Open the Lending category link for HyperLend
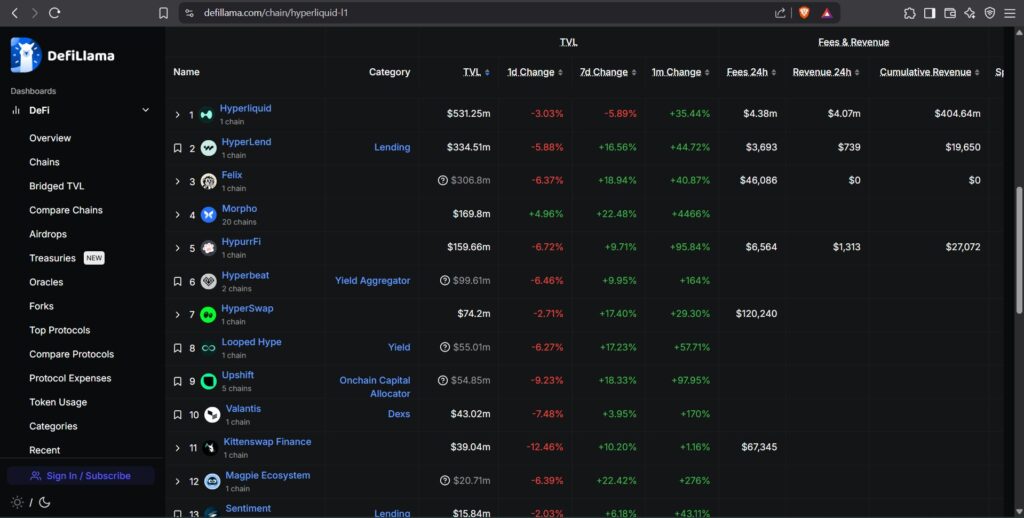Image resolution: width=1024 pixels, height=518 pixels. (x=392, y=148)
